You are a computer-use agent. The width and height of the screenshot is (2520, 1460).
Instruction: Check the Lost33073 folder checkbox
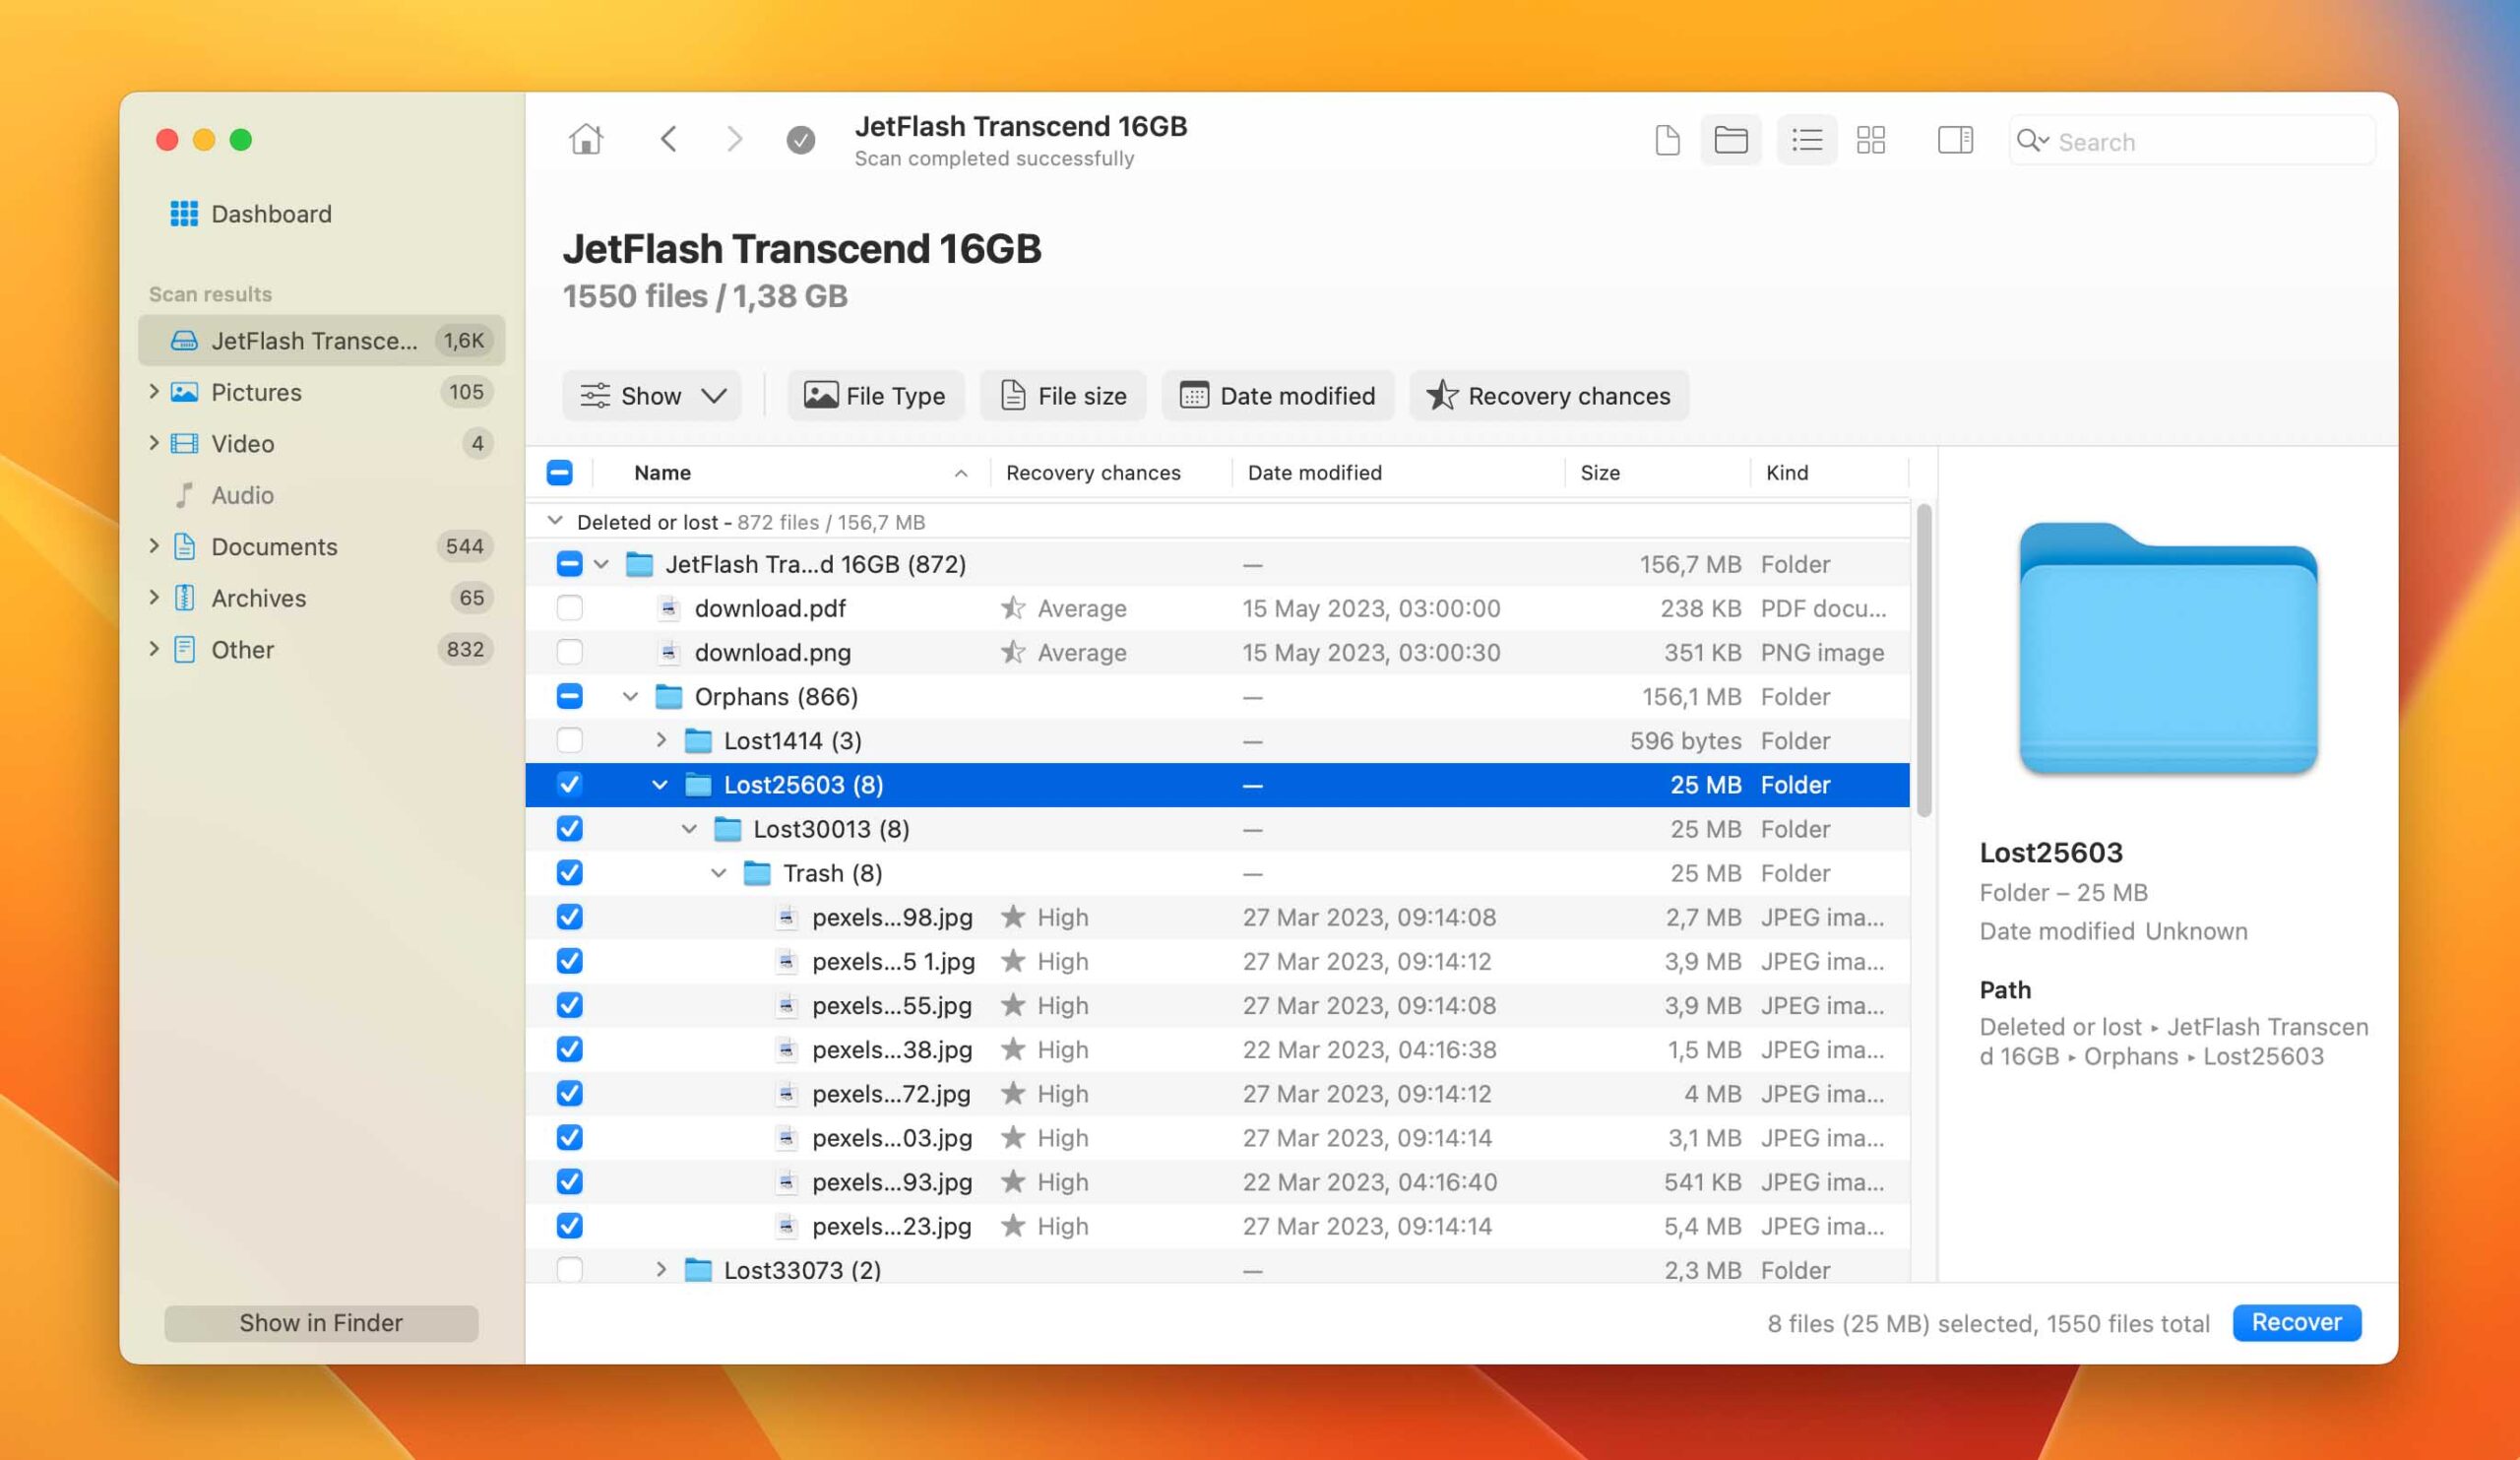(x=570, y=1270)
